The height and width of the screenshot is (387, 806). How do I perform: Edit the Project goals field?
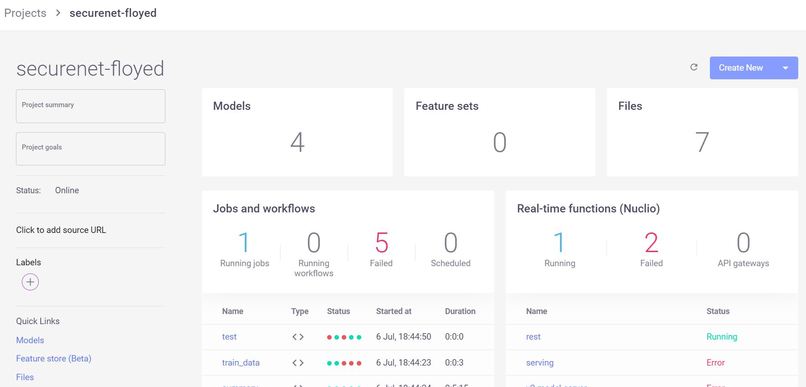(90, 149)
